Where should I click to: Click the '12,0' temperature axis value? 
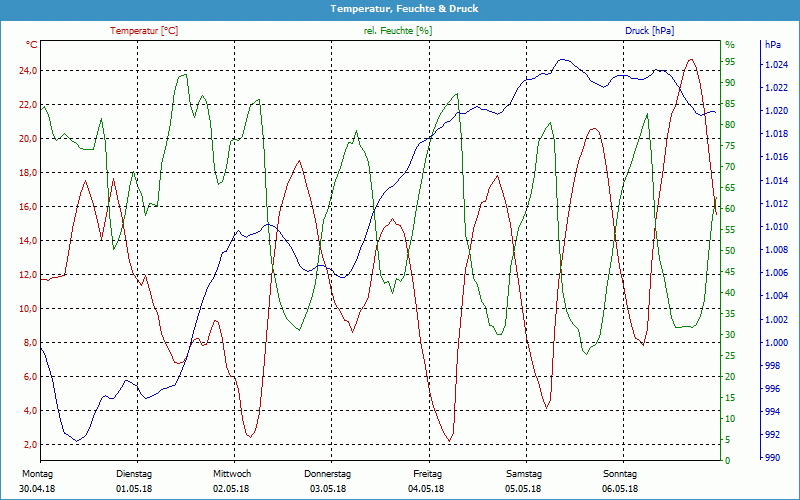[28, 274]
